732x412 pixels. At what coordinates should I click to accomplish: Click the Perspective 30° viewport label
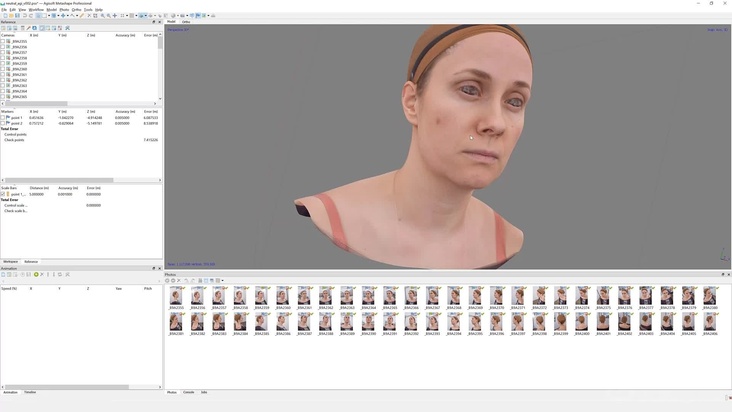pyautogui.click(x=178, y=29)
